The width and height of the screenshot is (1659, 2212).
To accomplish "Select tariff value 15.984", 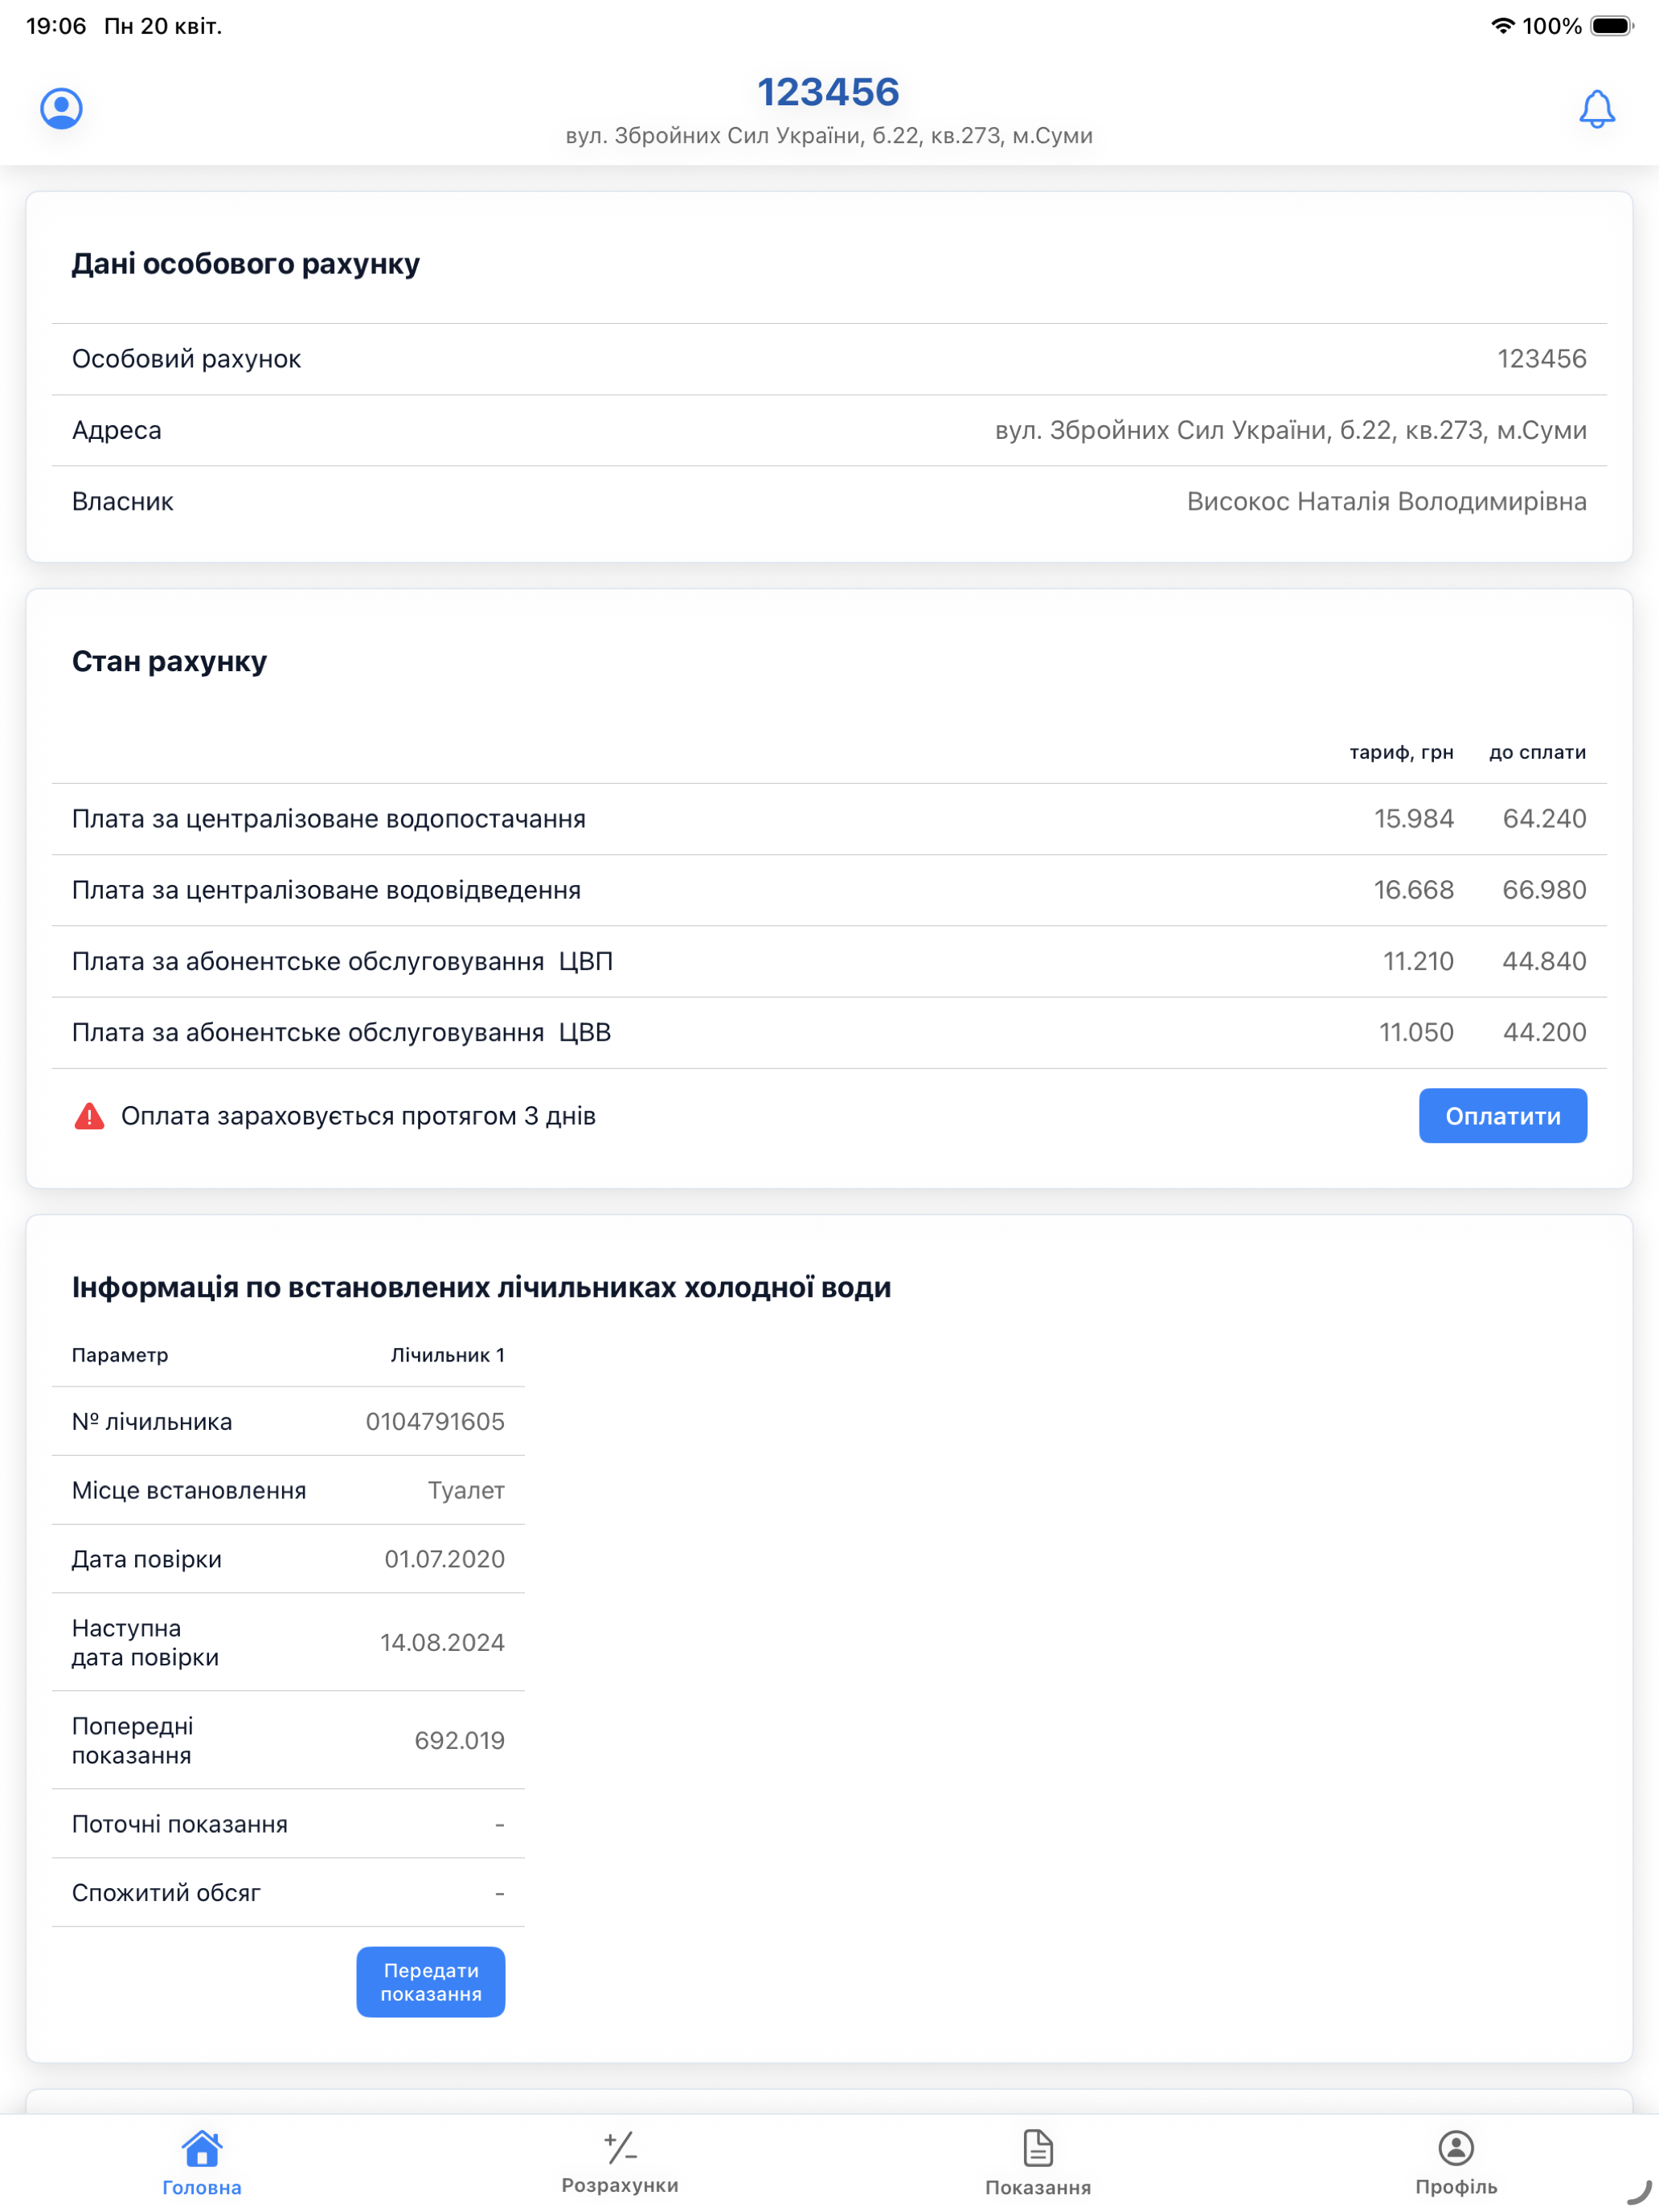I will pyautogui.click(x=1413, y=819).
